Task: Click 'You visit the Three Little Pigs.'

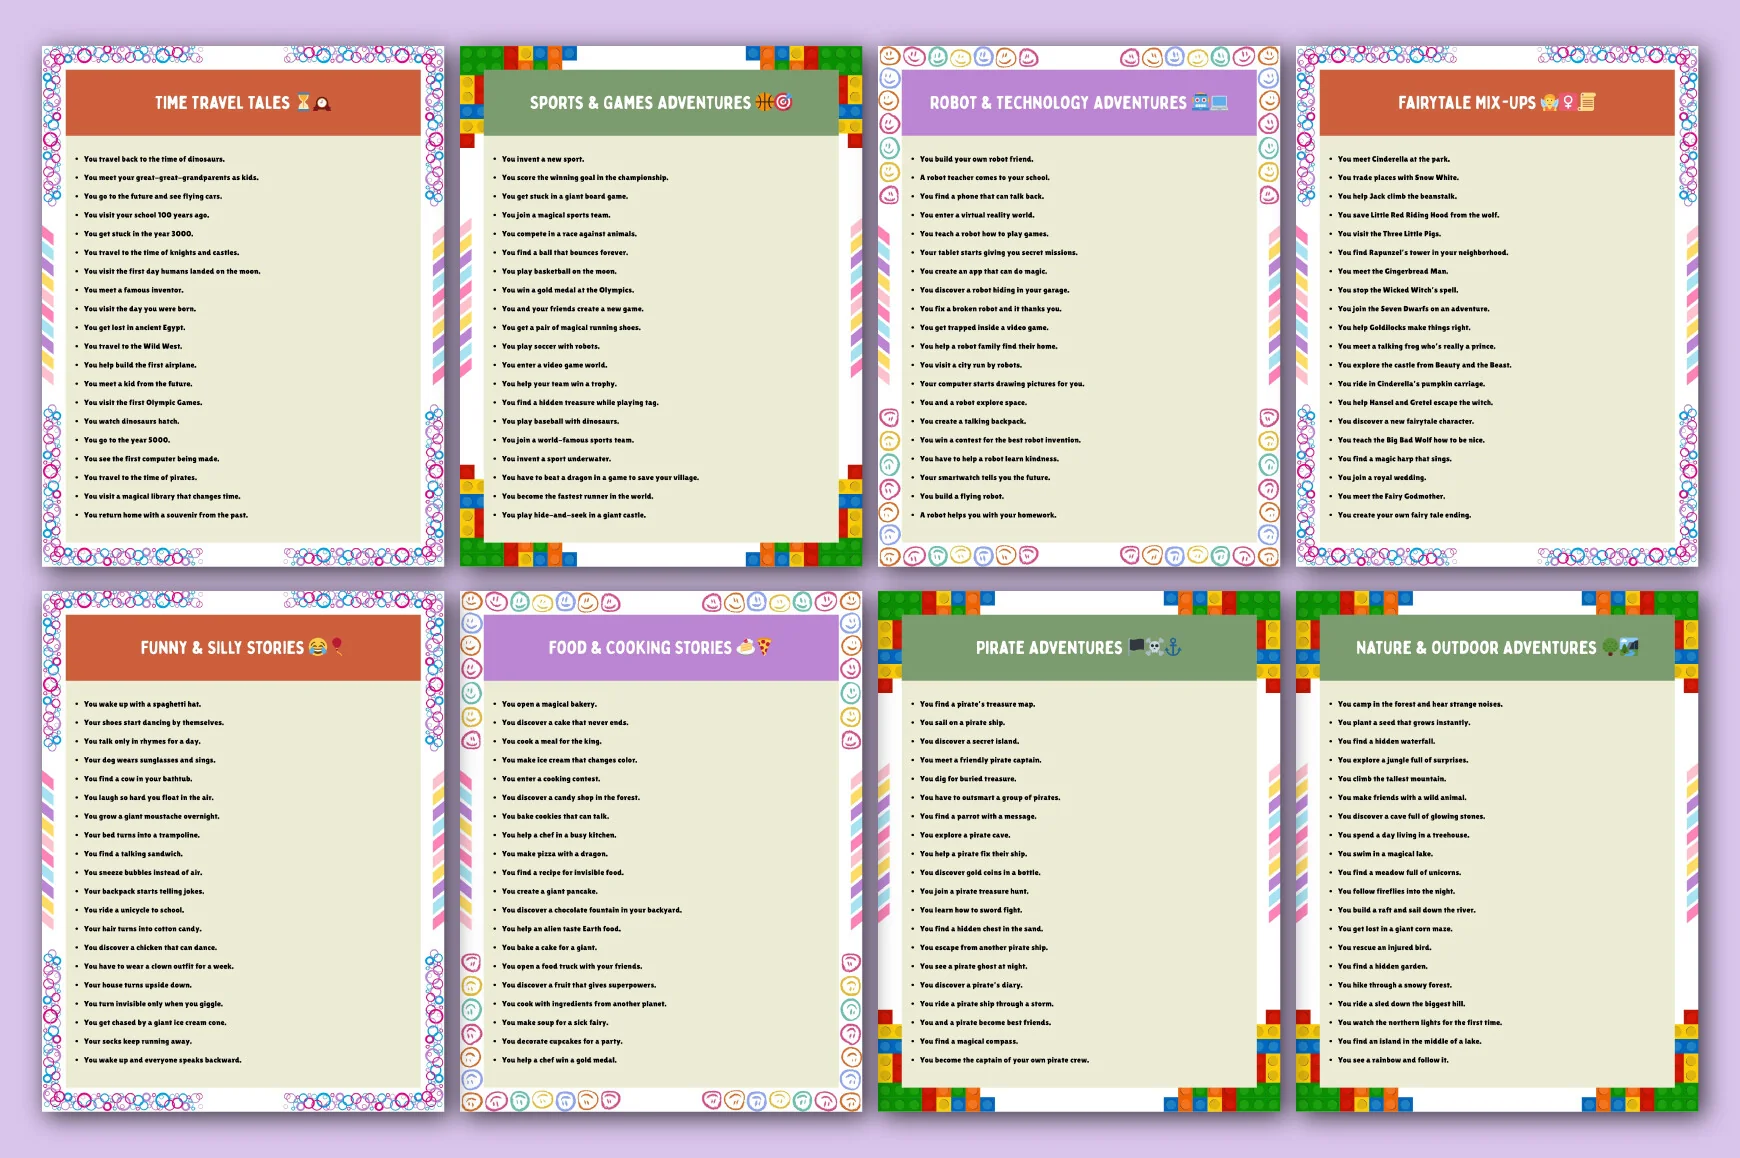Action: (1389, 234)
